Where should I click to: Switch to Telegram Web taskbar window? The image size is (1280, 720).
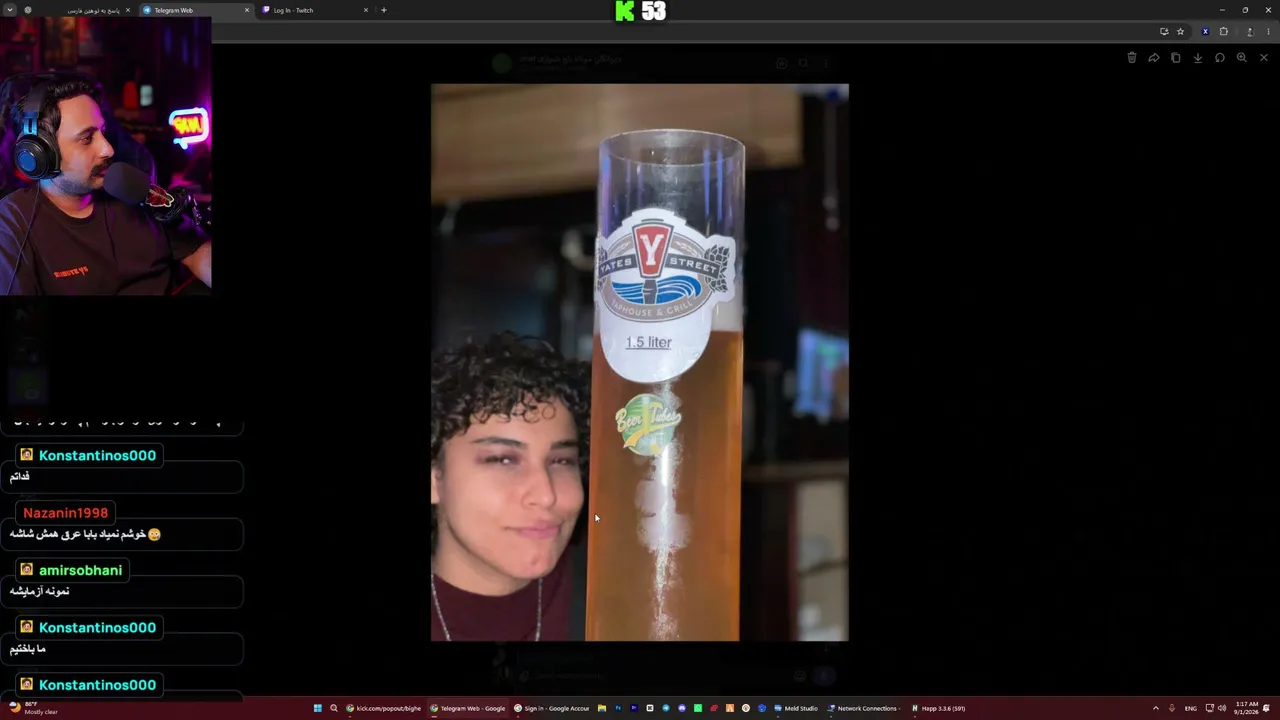469,708
